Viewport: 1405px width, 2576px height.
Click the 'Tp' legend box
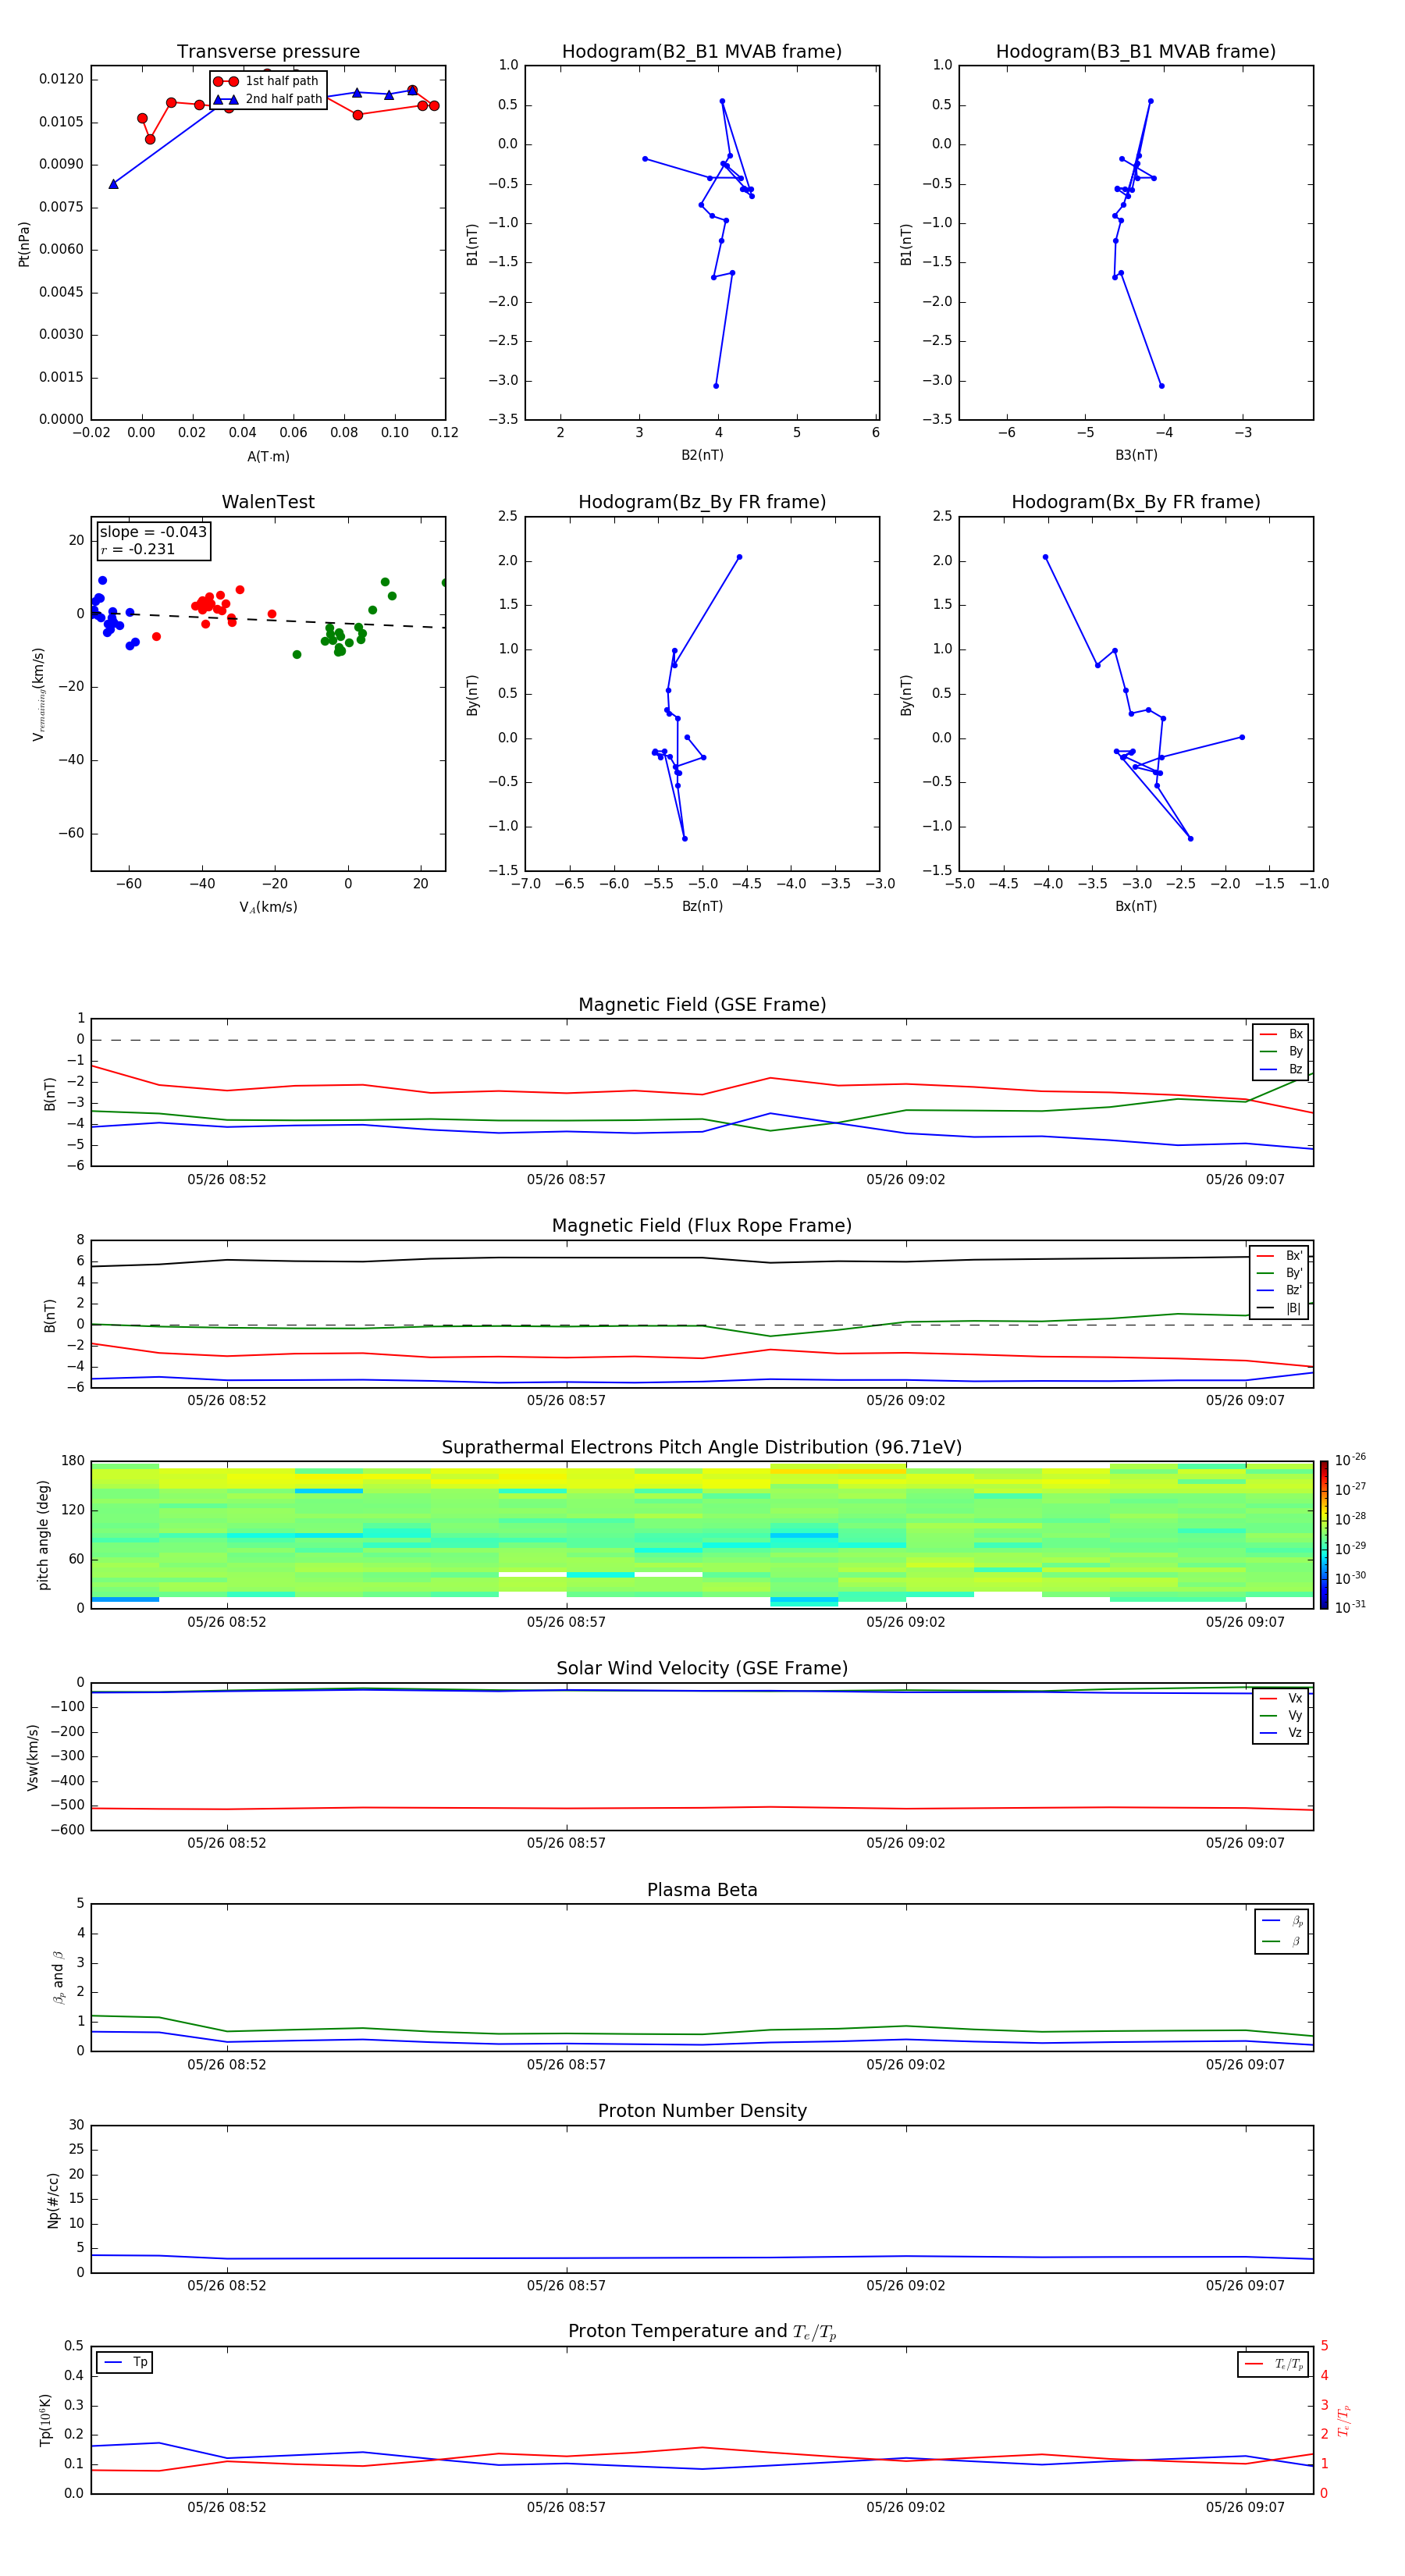pos(124,2362)
